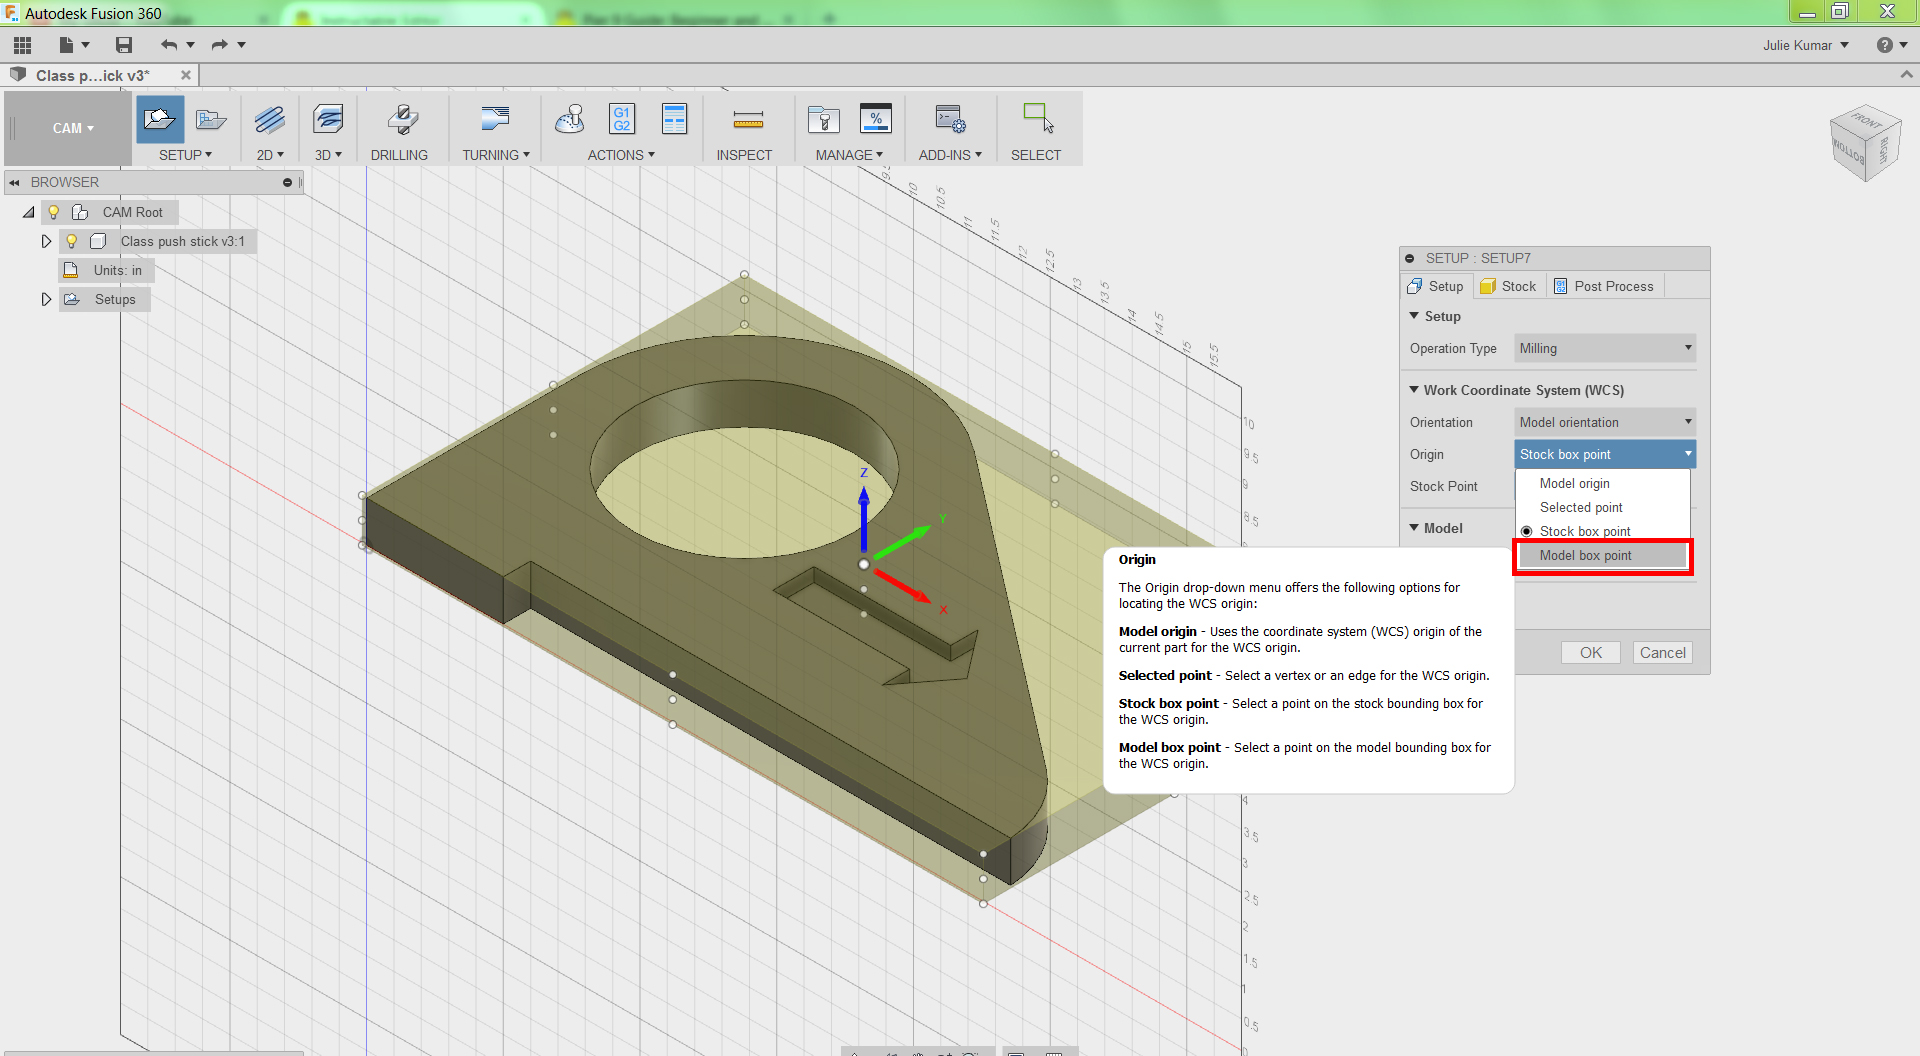Screen dimensions: 1920x1056
Task: Click the red X axis arrow
Action: [904, 587]
